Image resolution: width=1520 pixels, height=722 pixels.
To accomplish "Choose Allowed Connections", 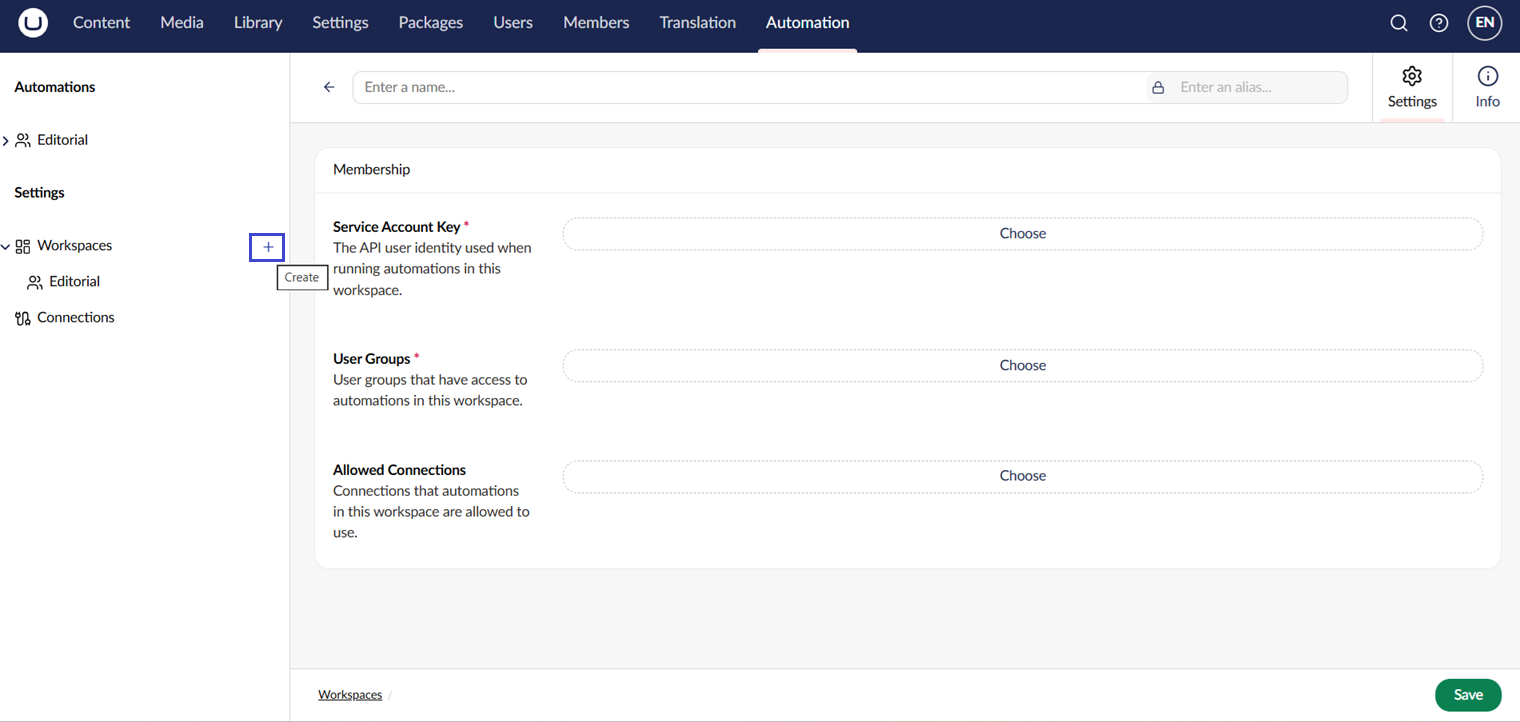I will coord(1023,476).
